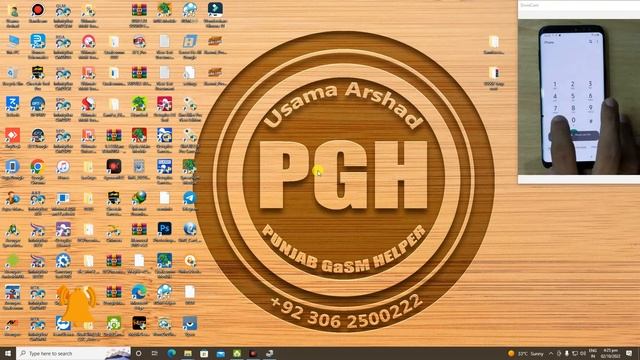Open the green gear desktop shortcut
The image size is (640, 360).
pyautogui.click(x=114, y=323)
